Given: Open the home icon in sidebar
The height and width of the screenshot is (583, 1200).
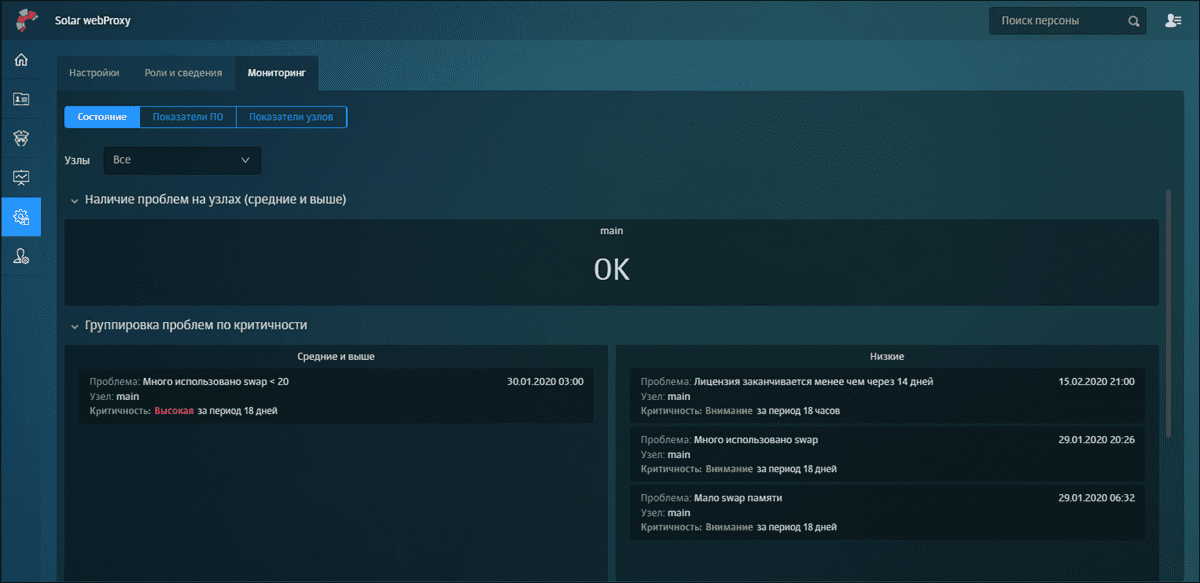Looking at the screenshot, I should point(21,60).
